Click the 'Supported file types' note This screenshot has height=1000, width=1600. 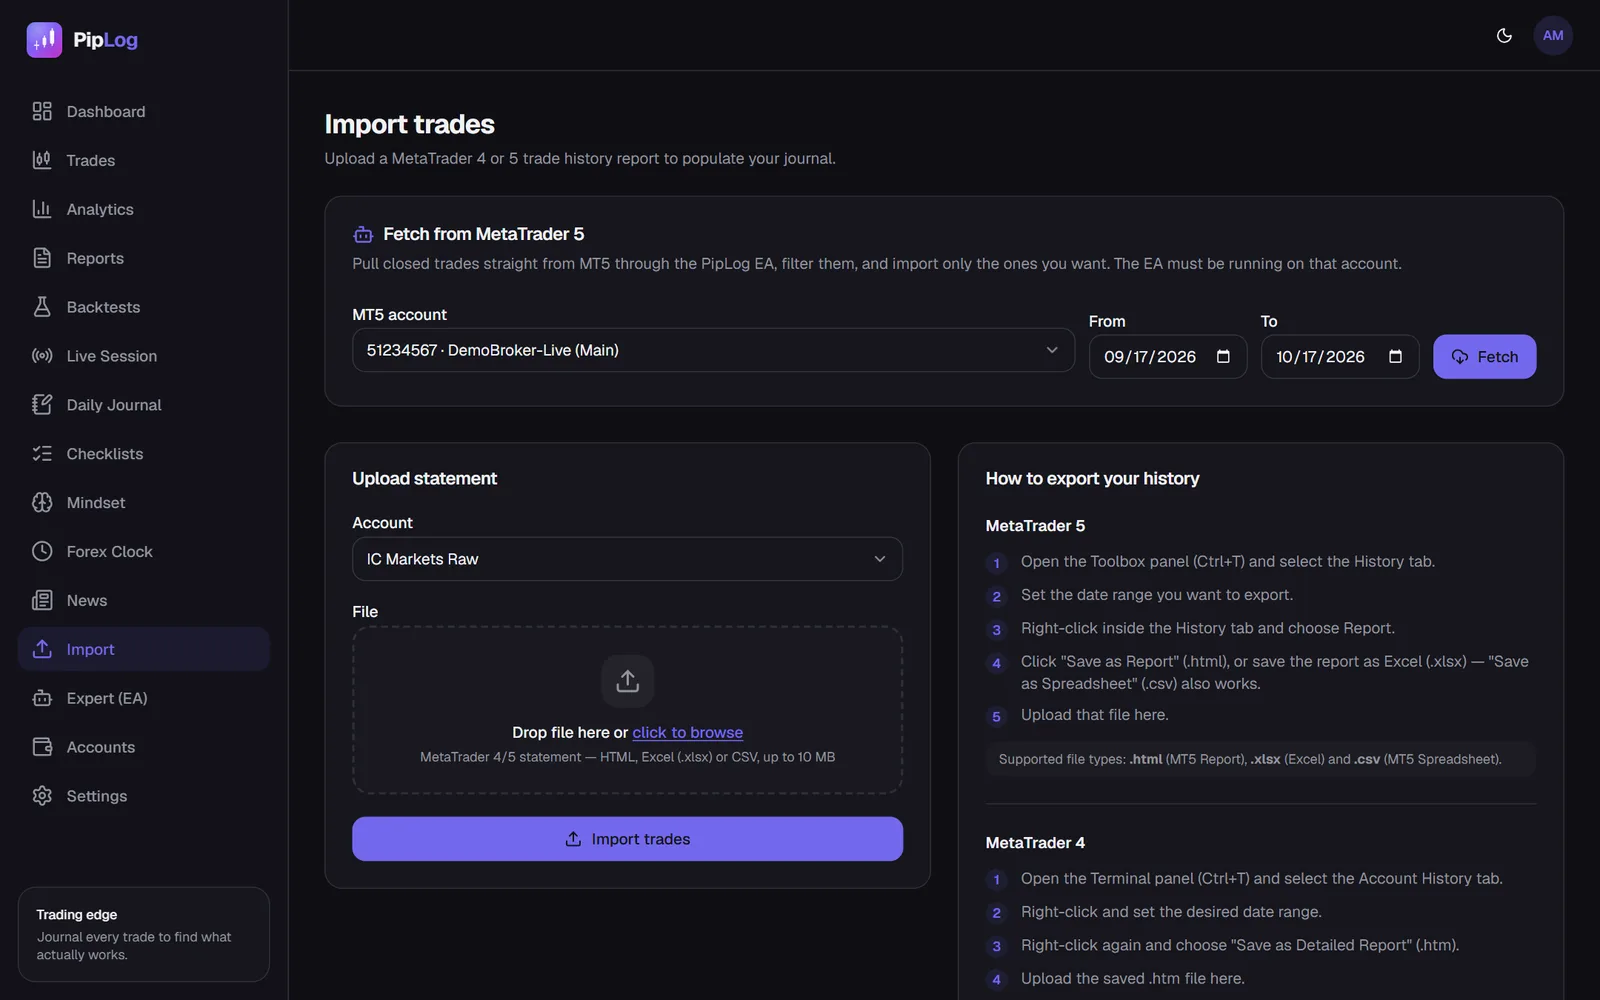[1260, 759]
